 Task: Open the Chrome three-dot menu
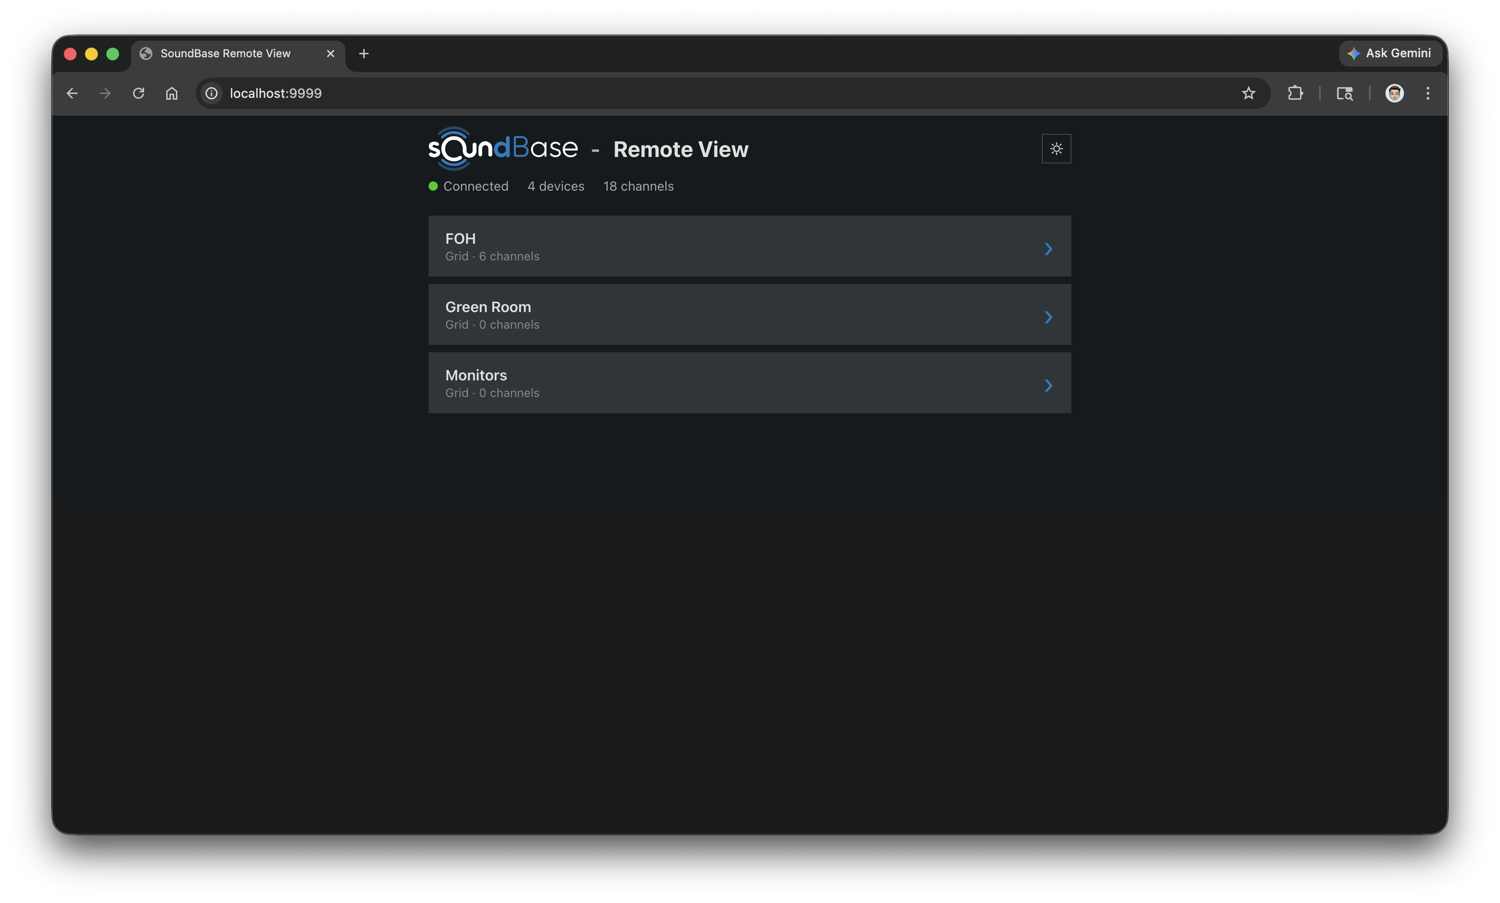coord(1427,93)
